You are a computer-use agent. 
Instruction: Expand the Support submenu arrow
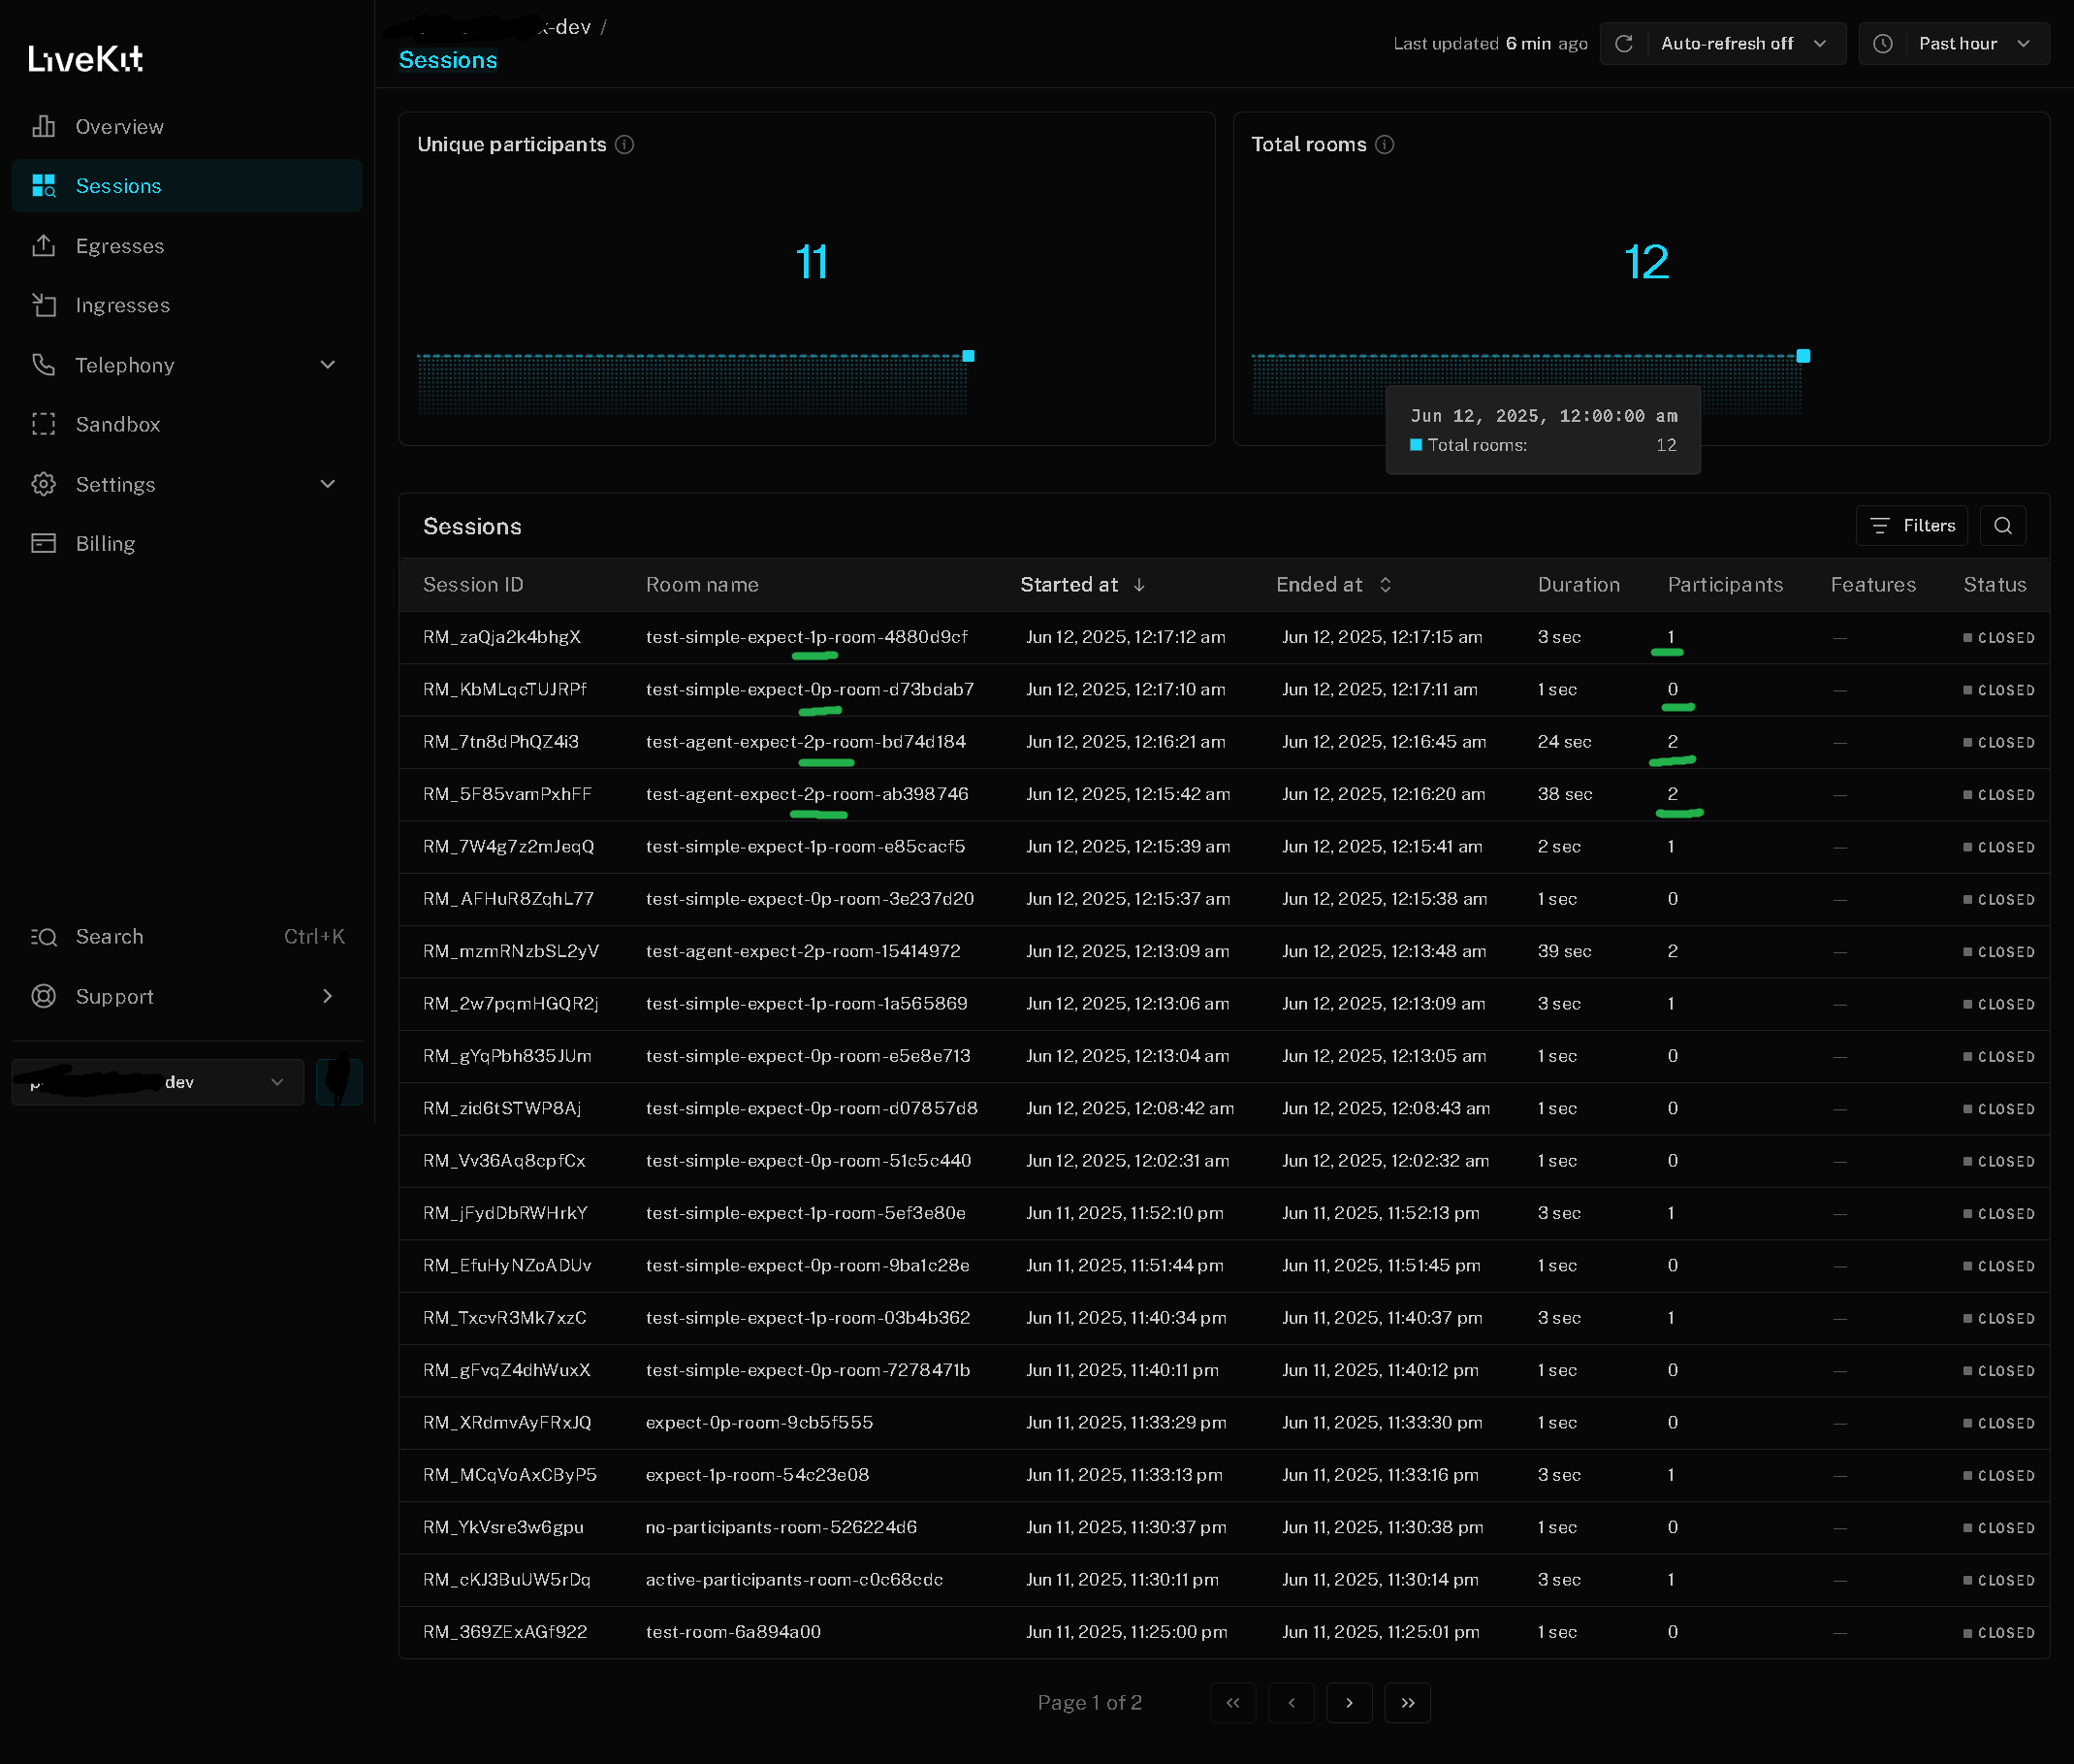tap(327, 996)
